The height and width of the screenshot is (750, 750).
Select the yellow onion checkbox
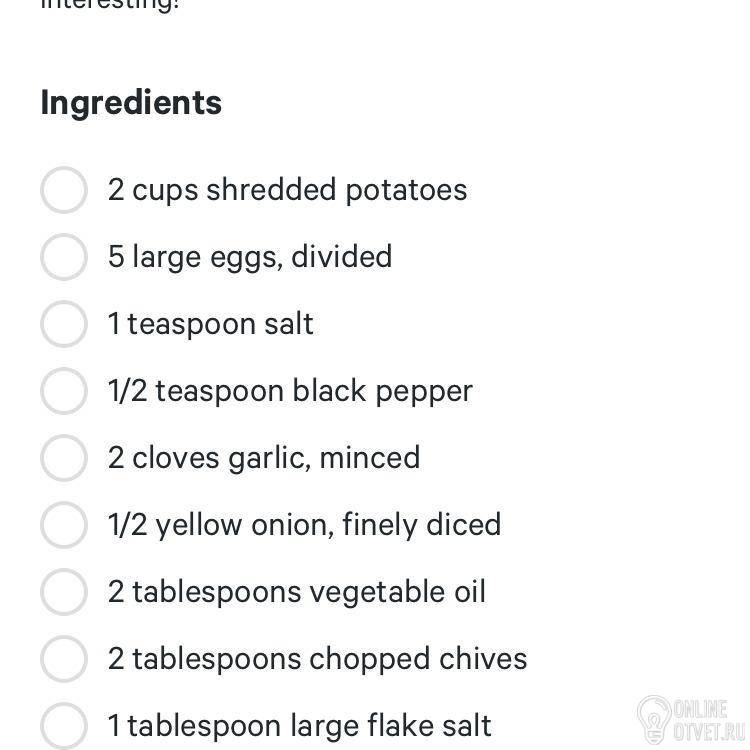pos(64,525)
